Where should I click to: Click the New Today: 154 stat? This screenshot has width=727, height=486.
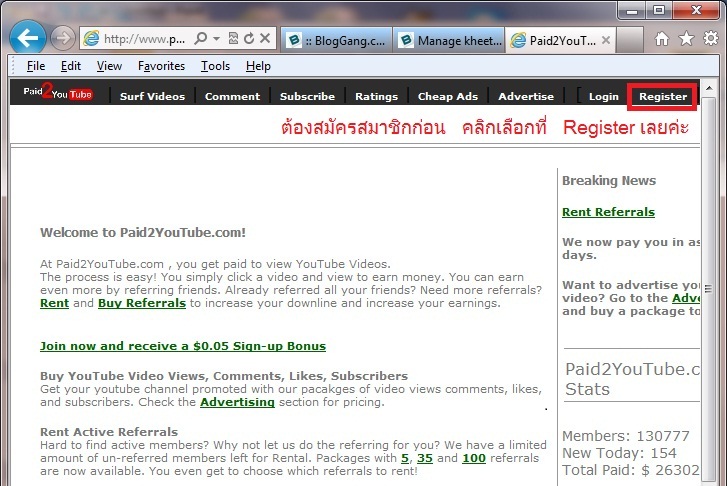click(619, 453)
